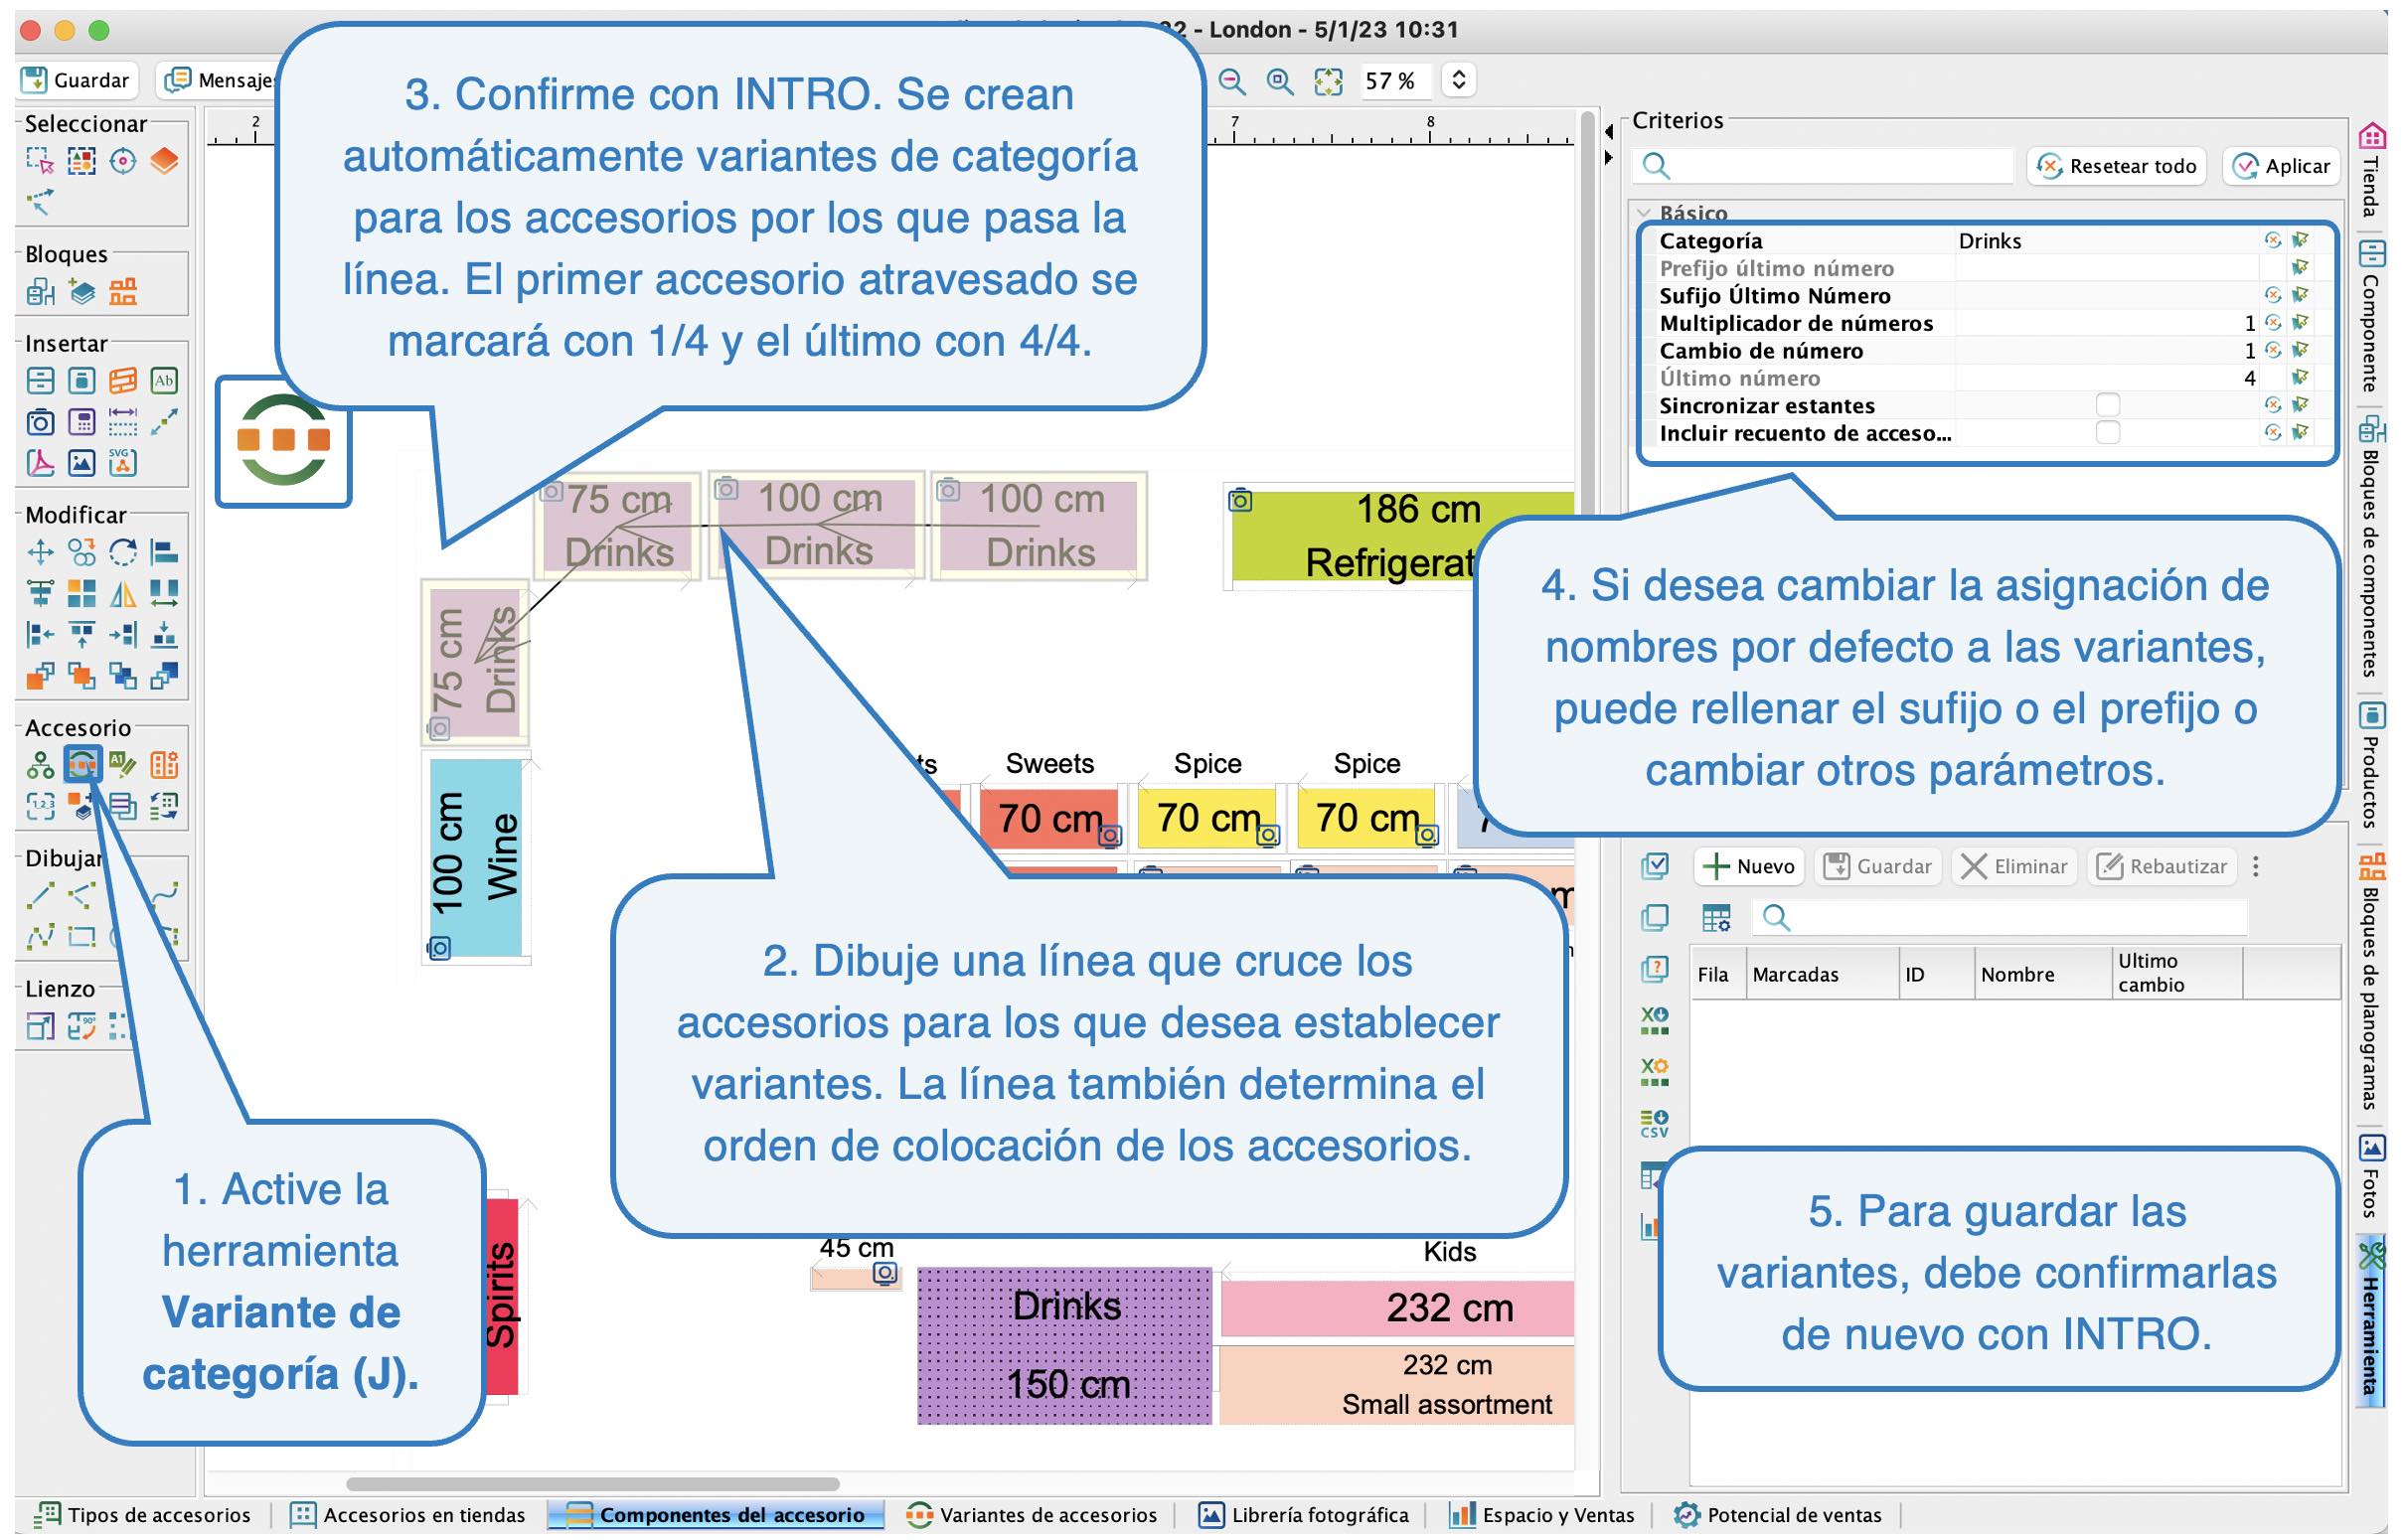Click the Aplicar button
Viewport: 2405px width, 1540px height.
[2282, 166]
